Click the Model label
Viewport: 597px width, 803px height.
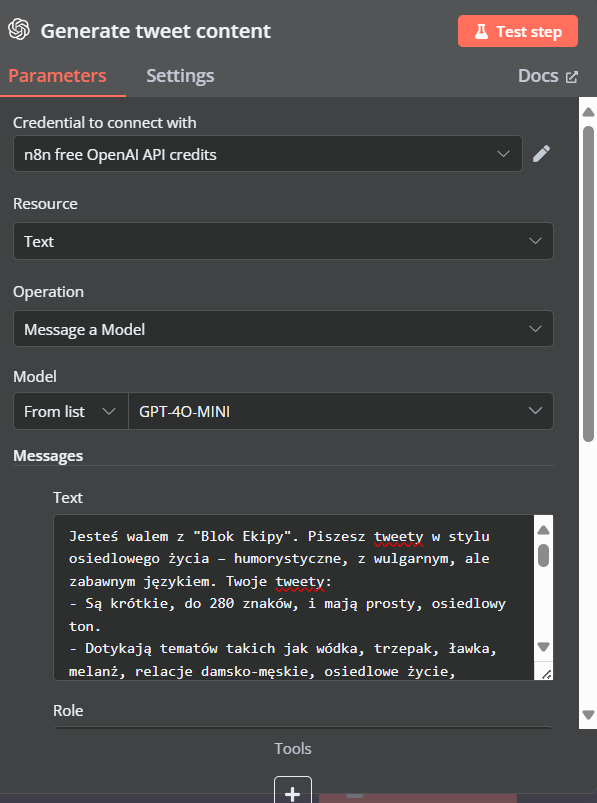click(x=35, y=376)
